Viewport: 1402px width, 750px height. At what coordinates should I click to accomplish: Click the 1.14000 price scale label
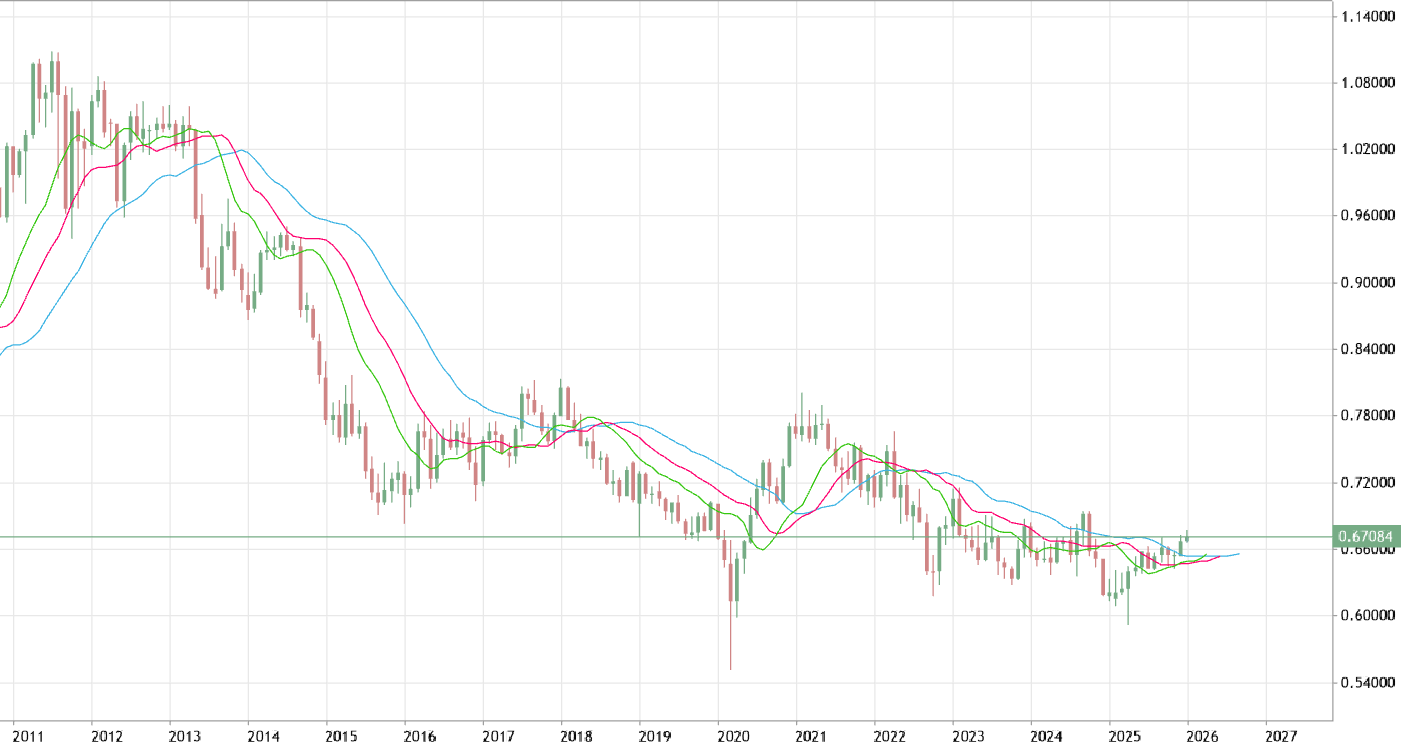pyautogui.click(x=1366, y=16)
